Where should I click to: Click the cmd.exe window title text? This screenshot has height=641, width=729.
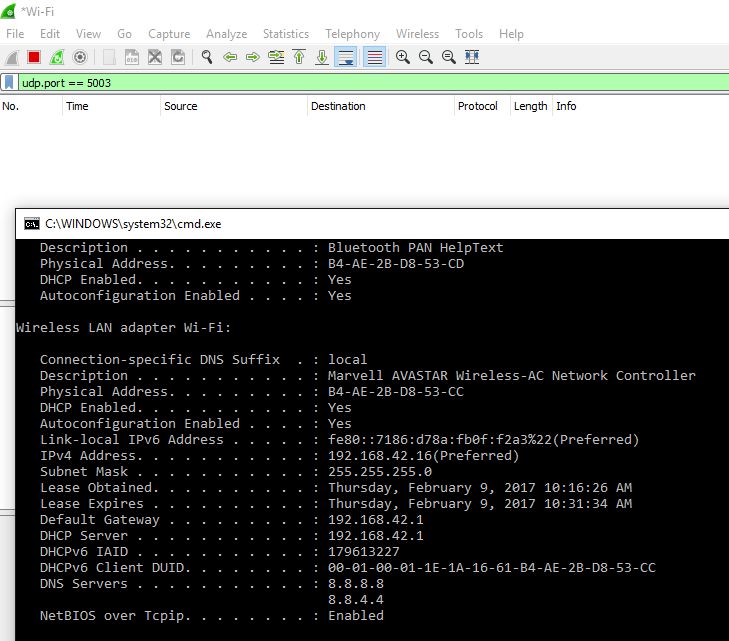pos(133,224)
